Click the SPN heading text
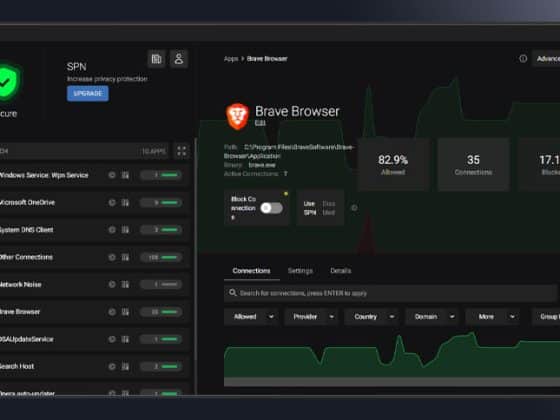 (76, 67)
